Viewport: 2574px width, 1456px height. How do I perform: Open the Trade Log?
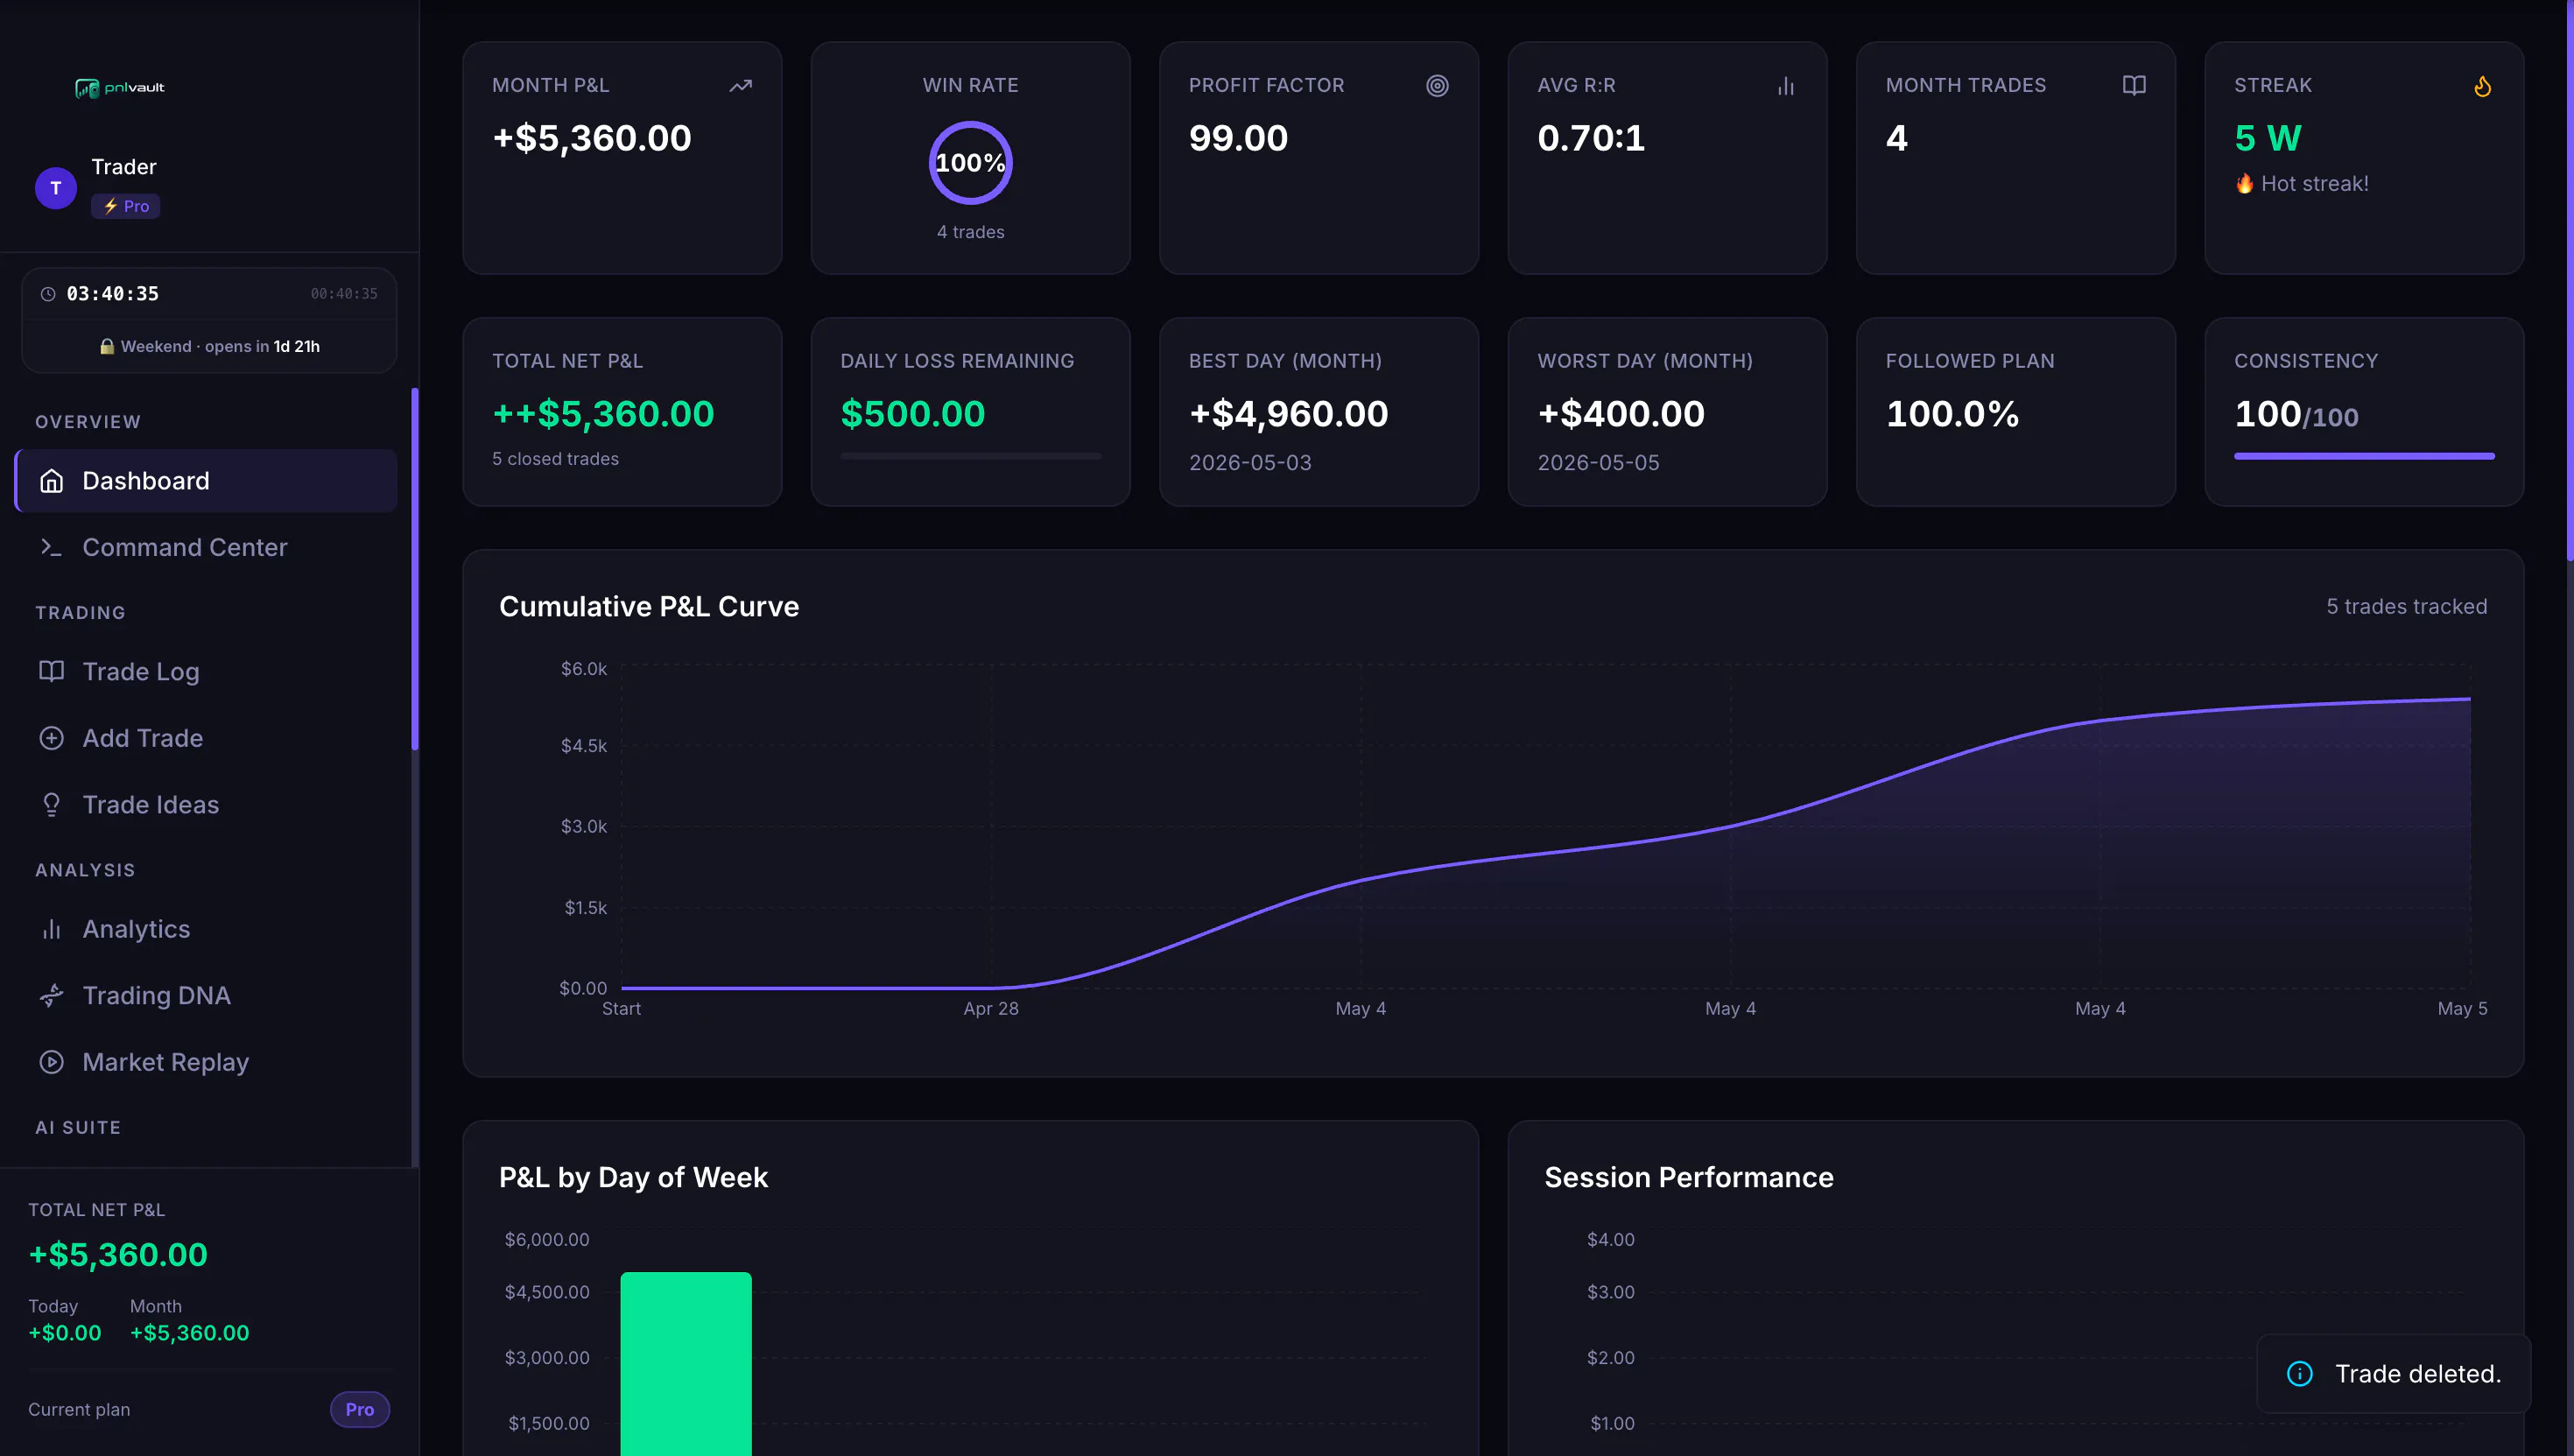pyautogui.click(x=207, y=671)
